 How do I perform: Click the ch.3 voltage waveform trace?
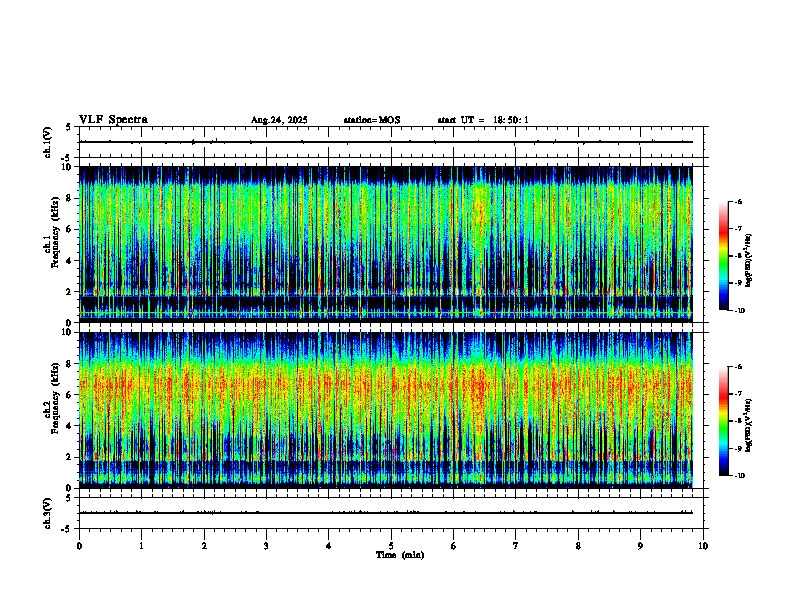point(386,513)
